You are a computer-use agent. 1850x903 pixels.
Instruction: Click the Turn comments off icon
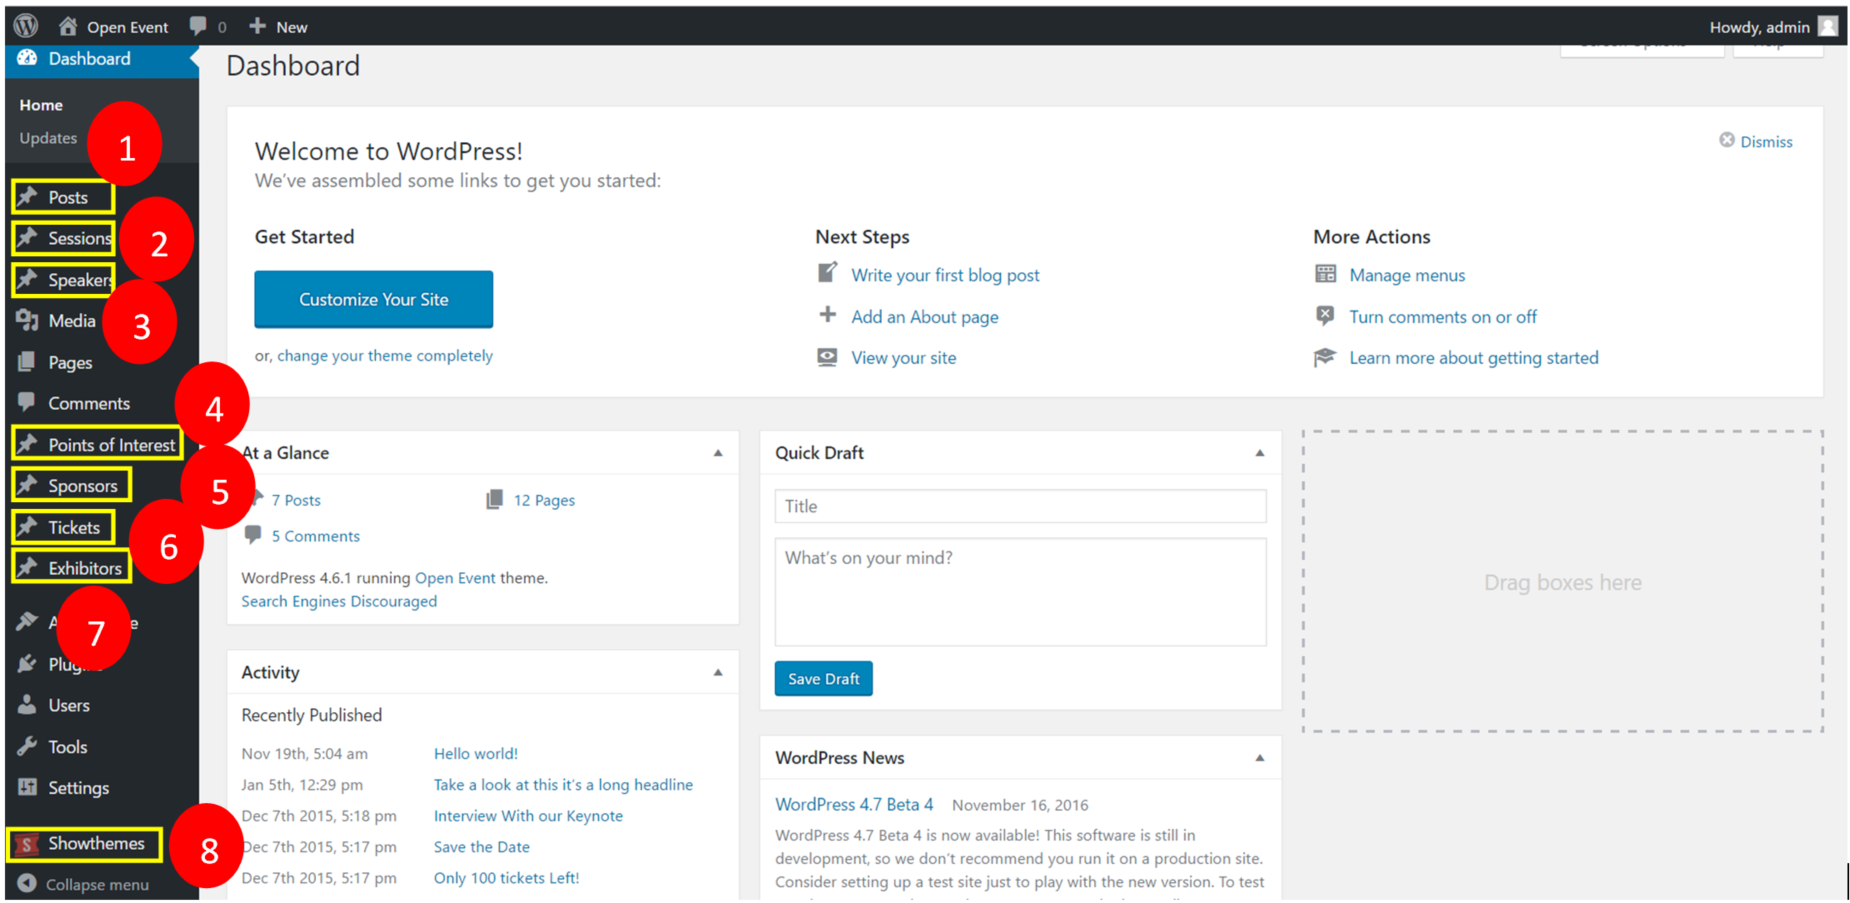tap(1325, 316)
